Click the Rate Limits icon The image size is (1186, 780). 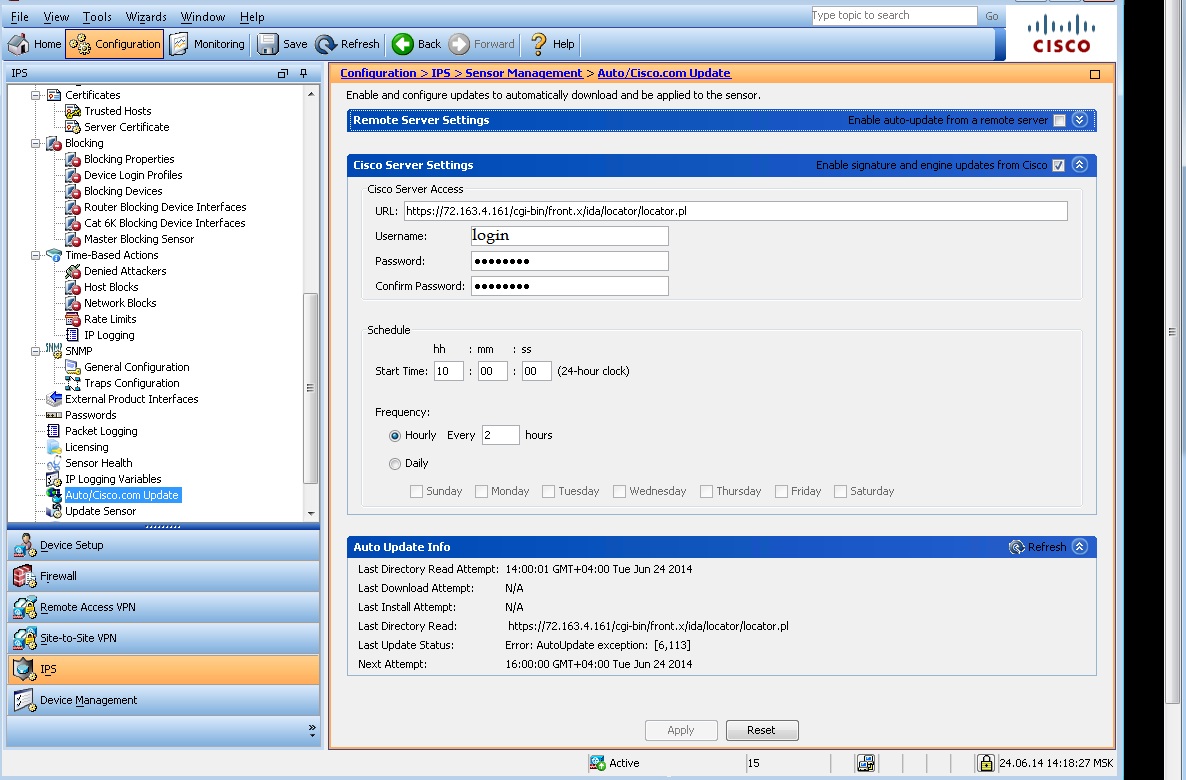point(73,319)
